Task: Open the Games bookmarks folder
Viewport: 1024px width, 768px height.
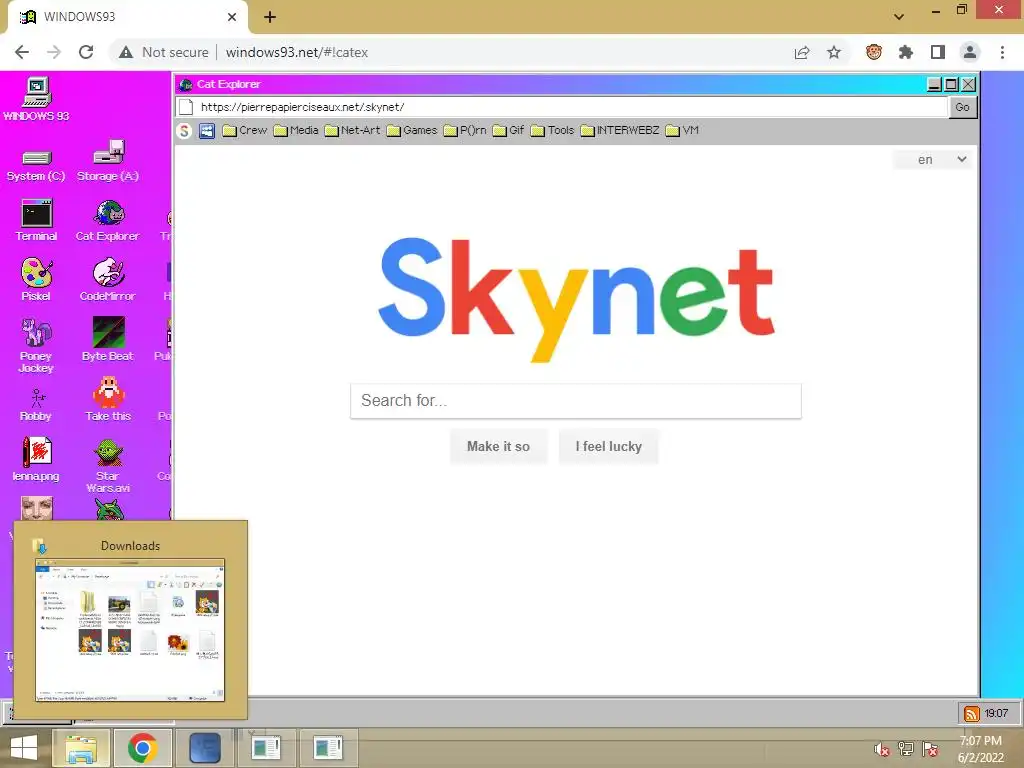Action: 412,131
